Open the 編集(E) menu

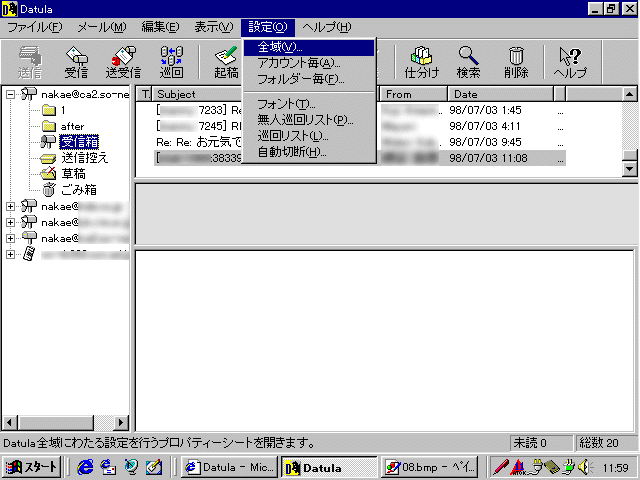(160, 27)
